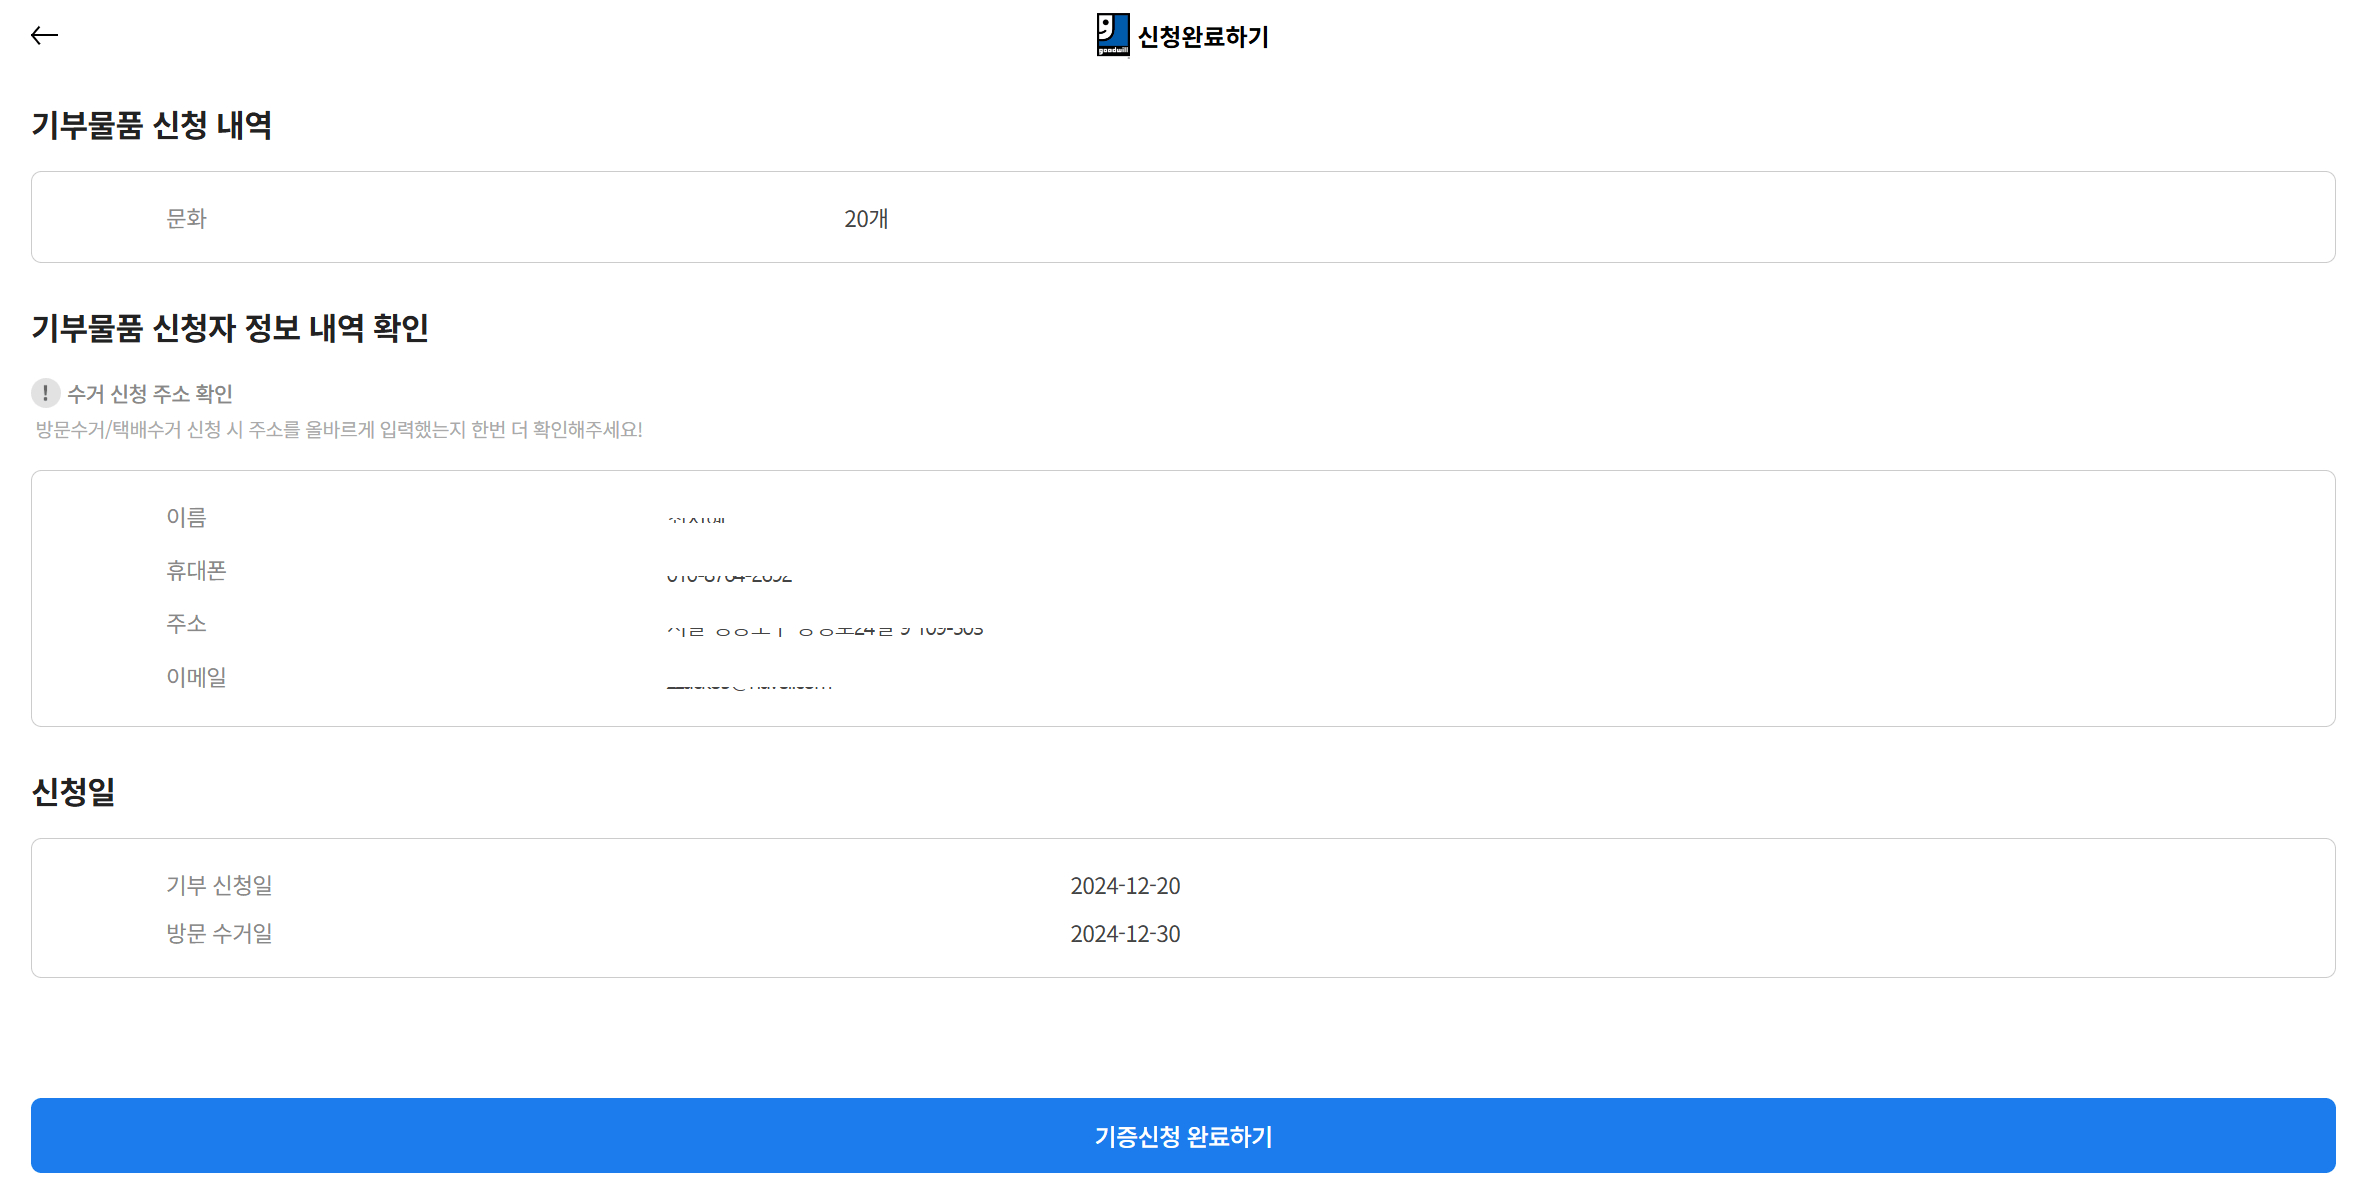Click the 20개 quantity value
2357x1187 pixels.
pyautogui.click(x=866, y=218)
